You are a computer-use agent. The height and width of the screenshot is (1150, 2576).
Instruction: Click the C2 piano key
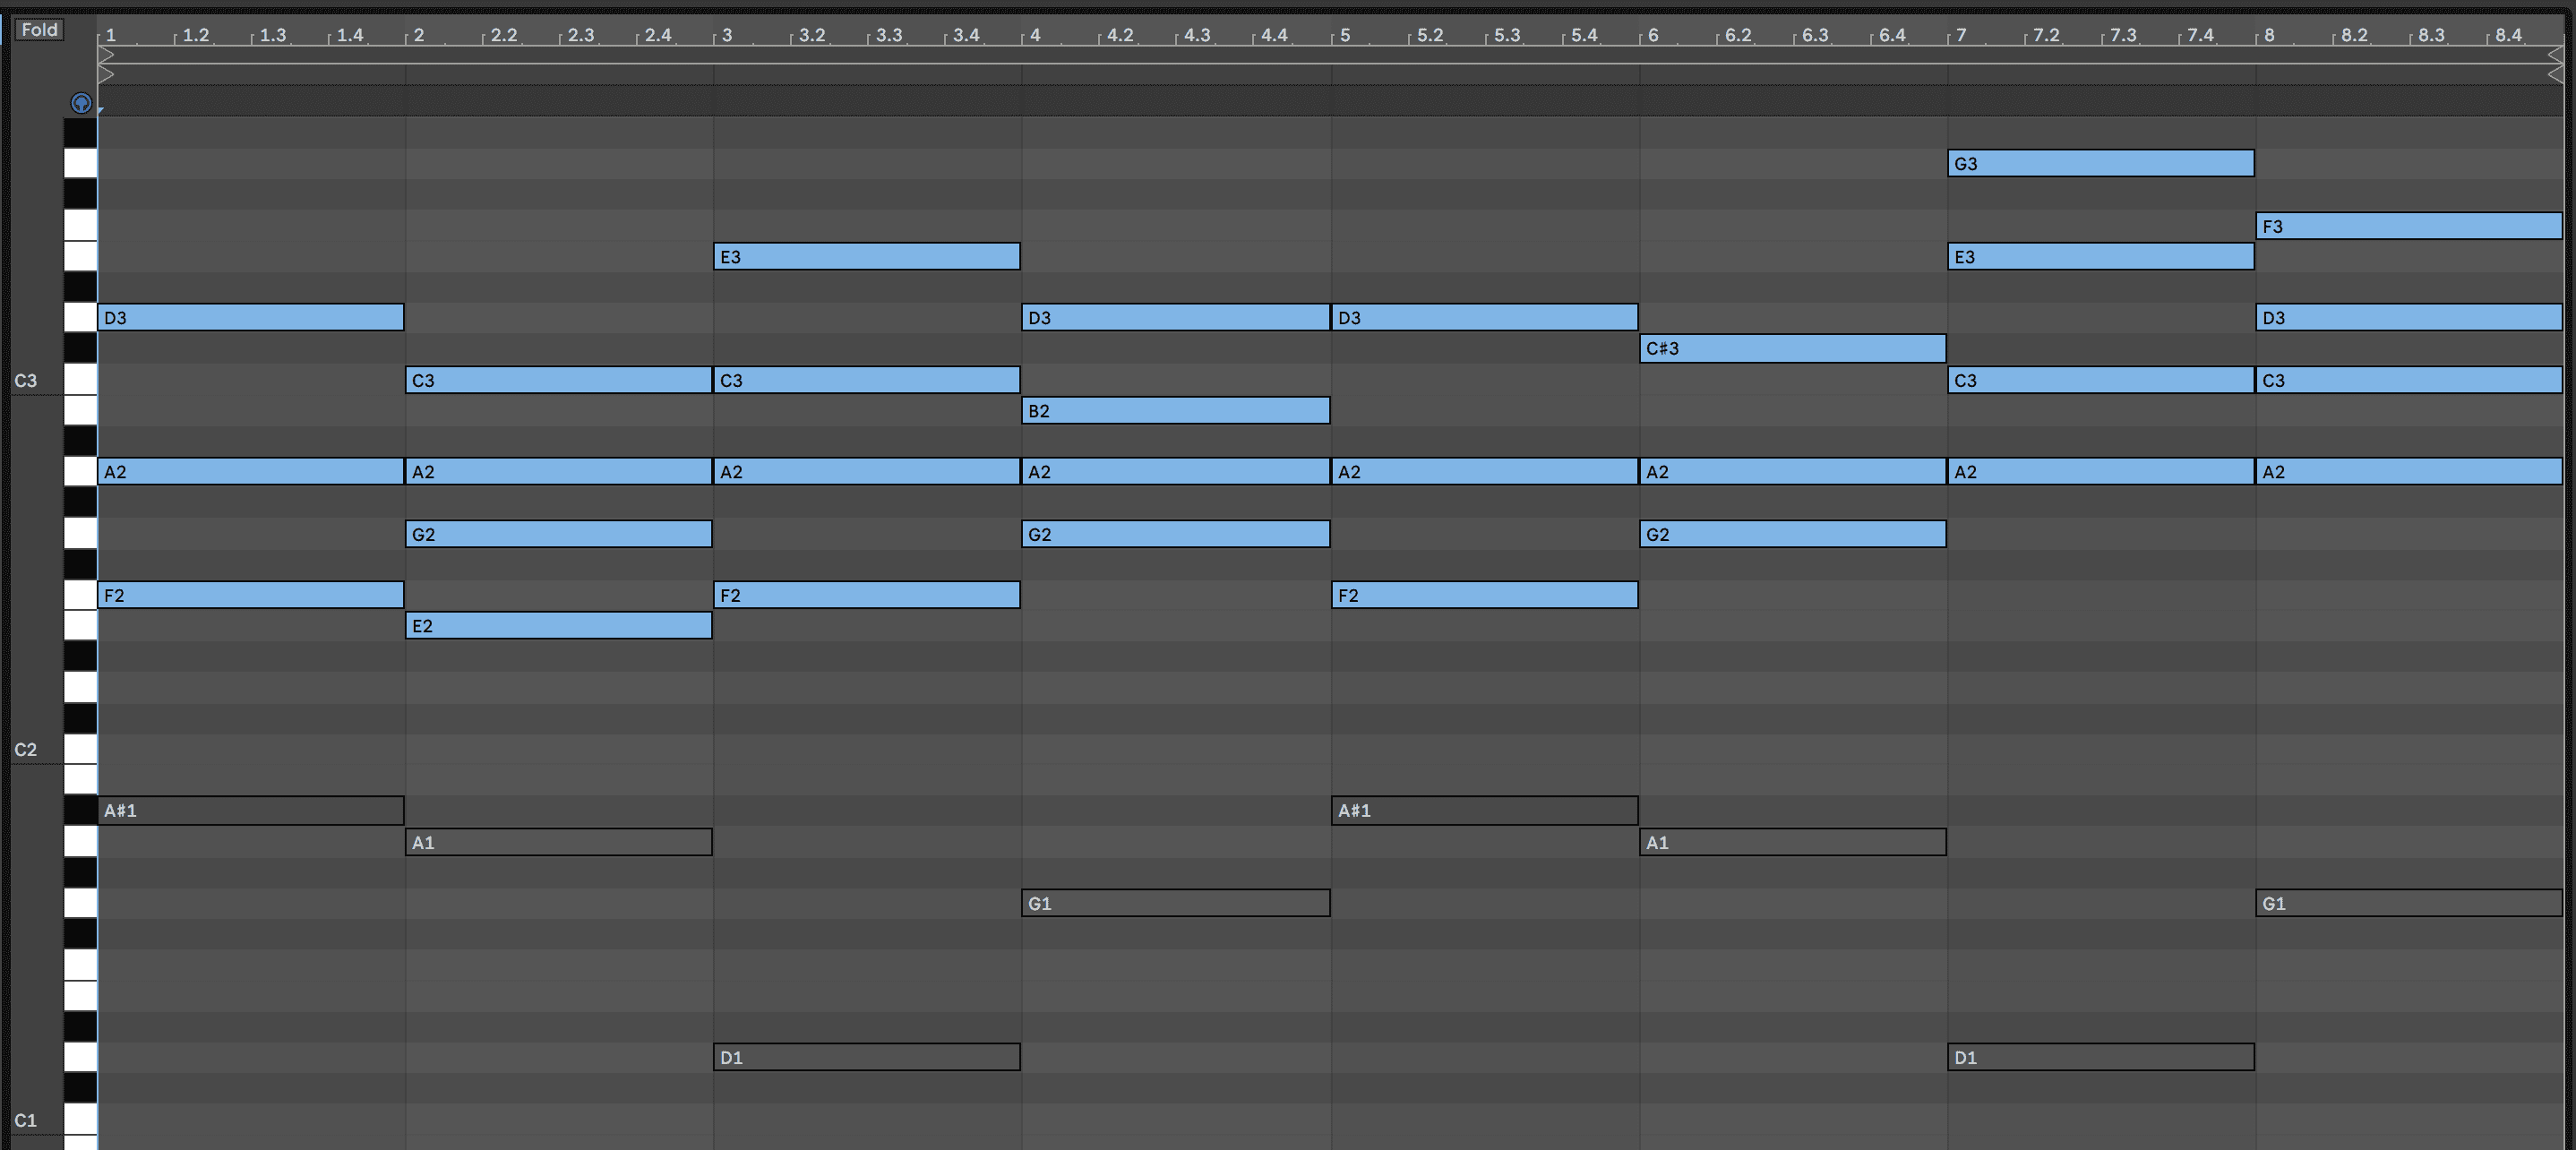pyautogui.click(x=80, y=749)
